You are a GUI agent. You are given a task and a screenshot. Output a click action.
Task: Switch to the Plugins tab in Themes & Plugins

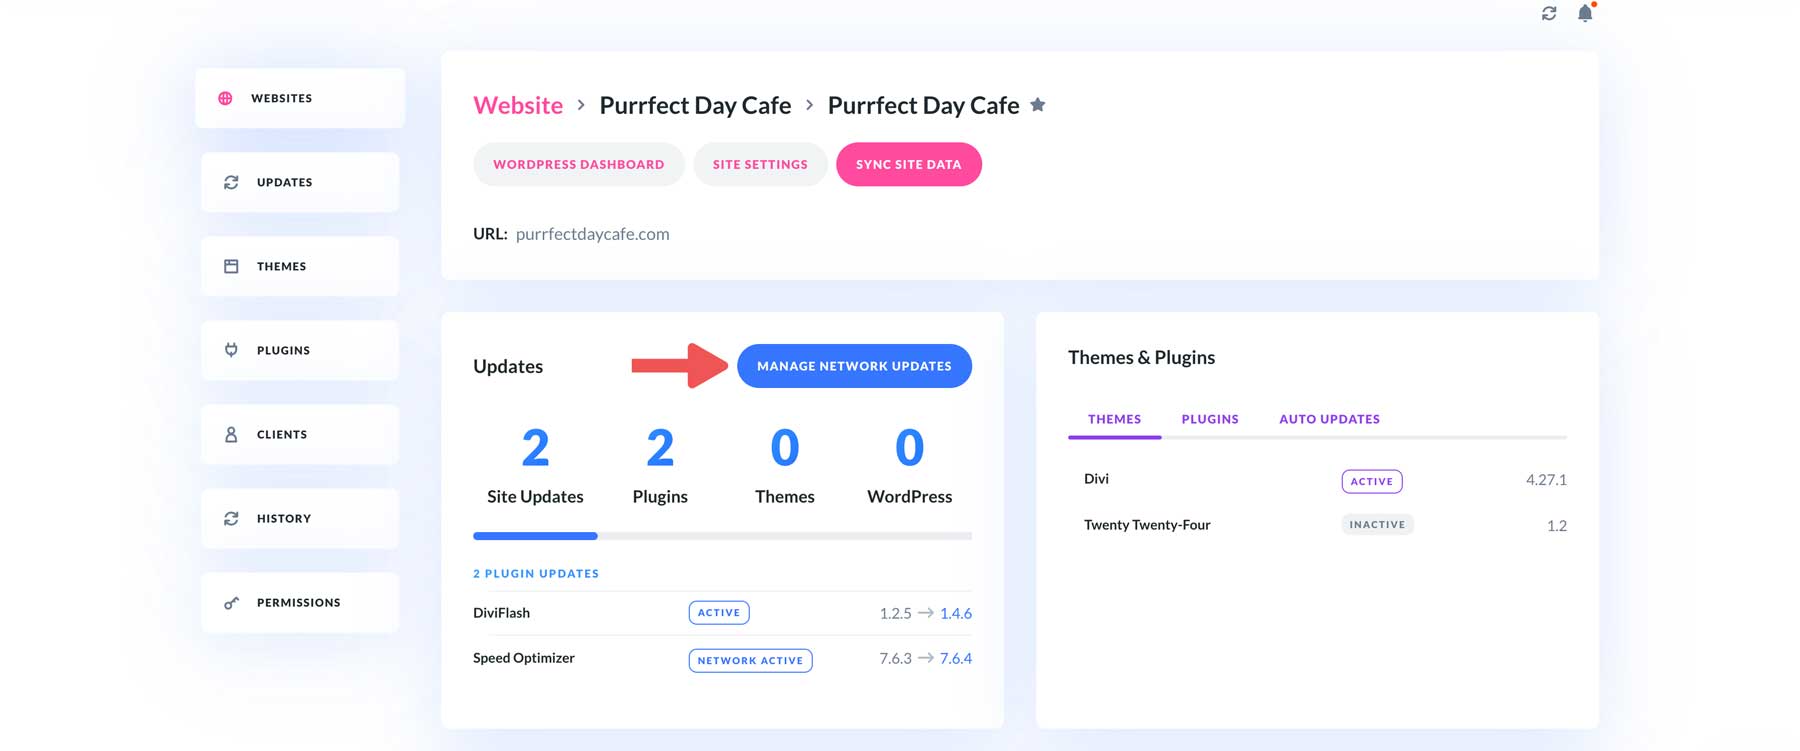pyautogui.click(x=1209, y=419)
